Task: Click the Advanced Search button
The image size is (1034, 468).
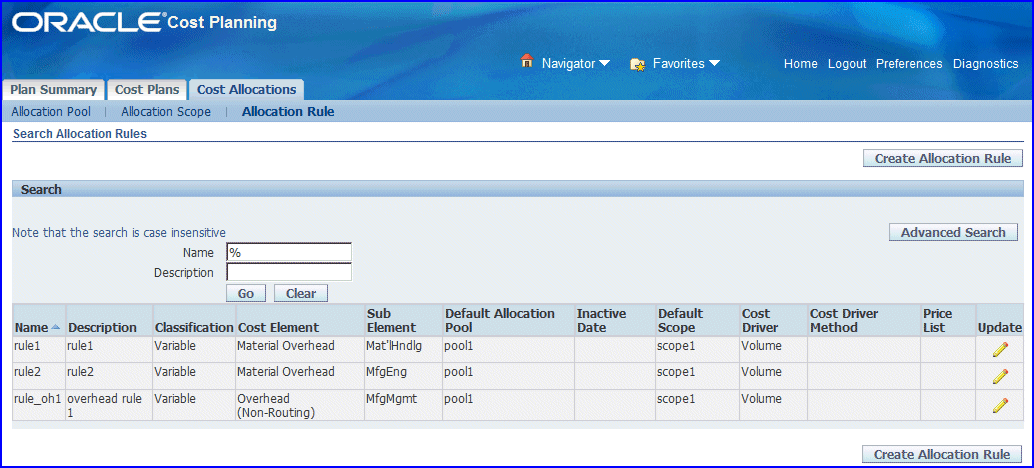Action: click(953, 232)
